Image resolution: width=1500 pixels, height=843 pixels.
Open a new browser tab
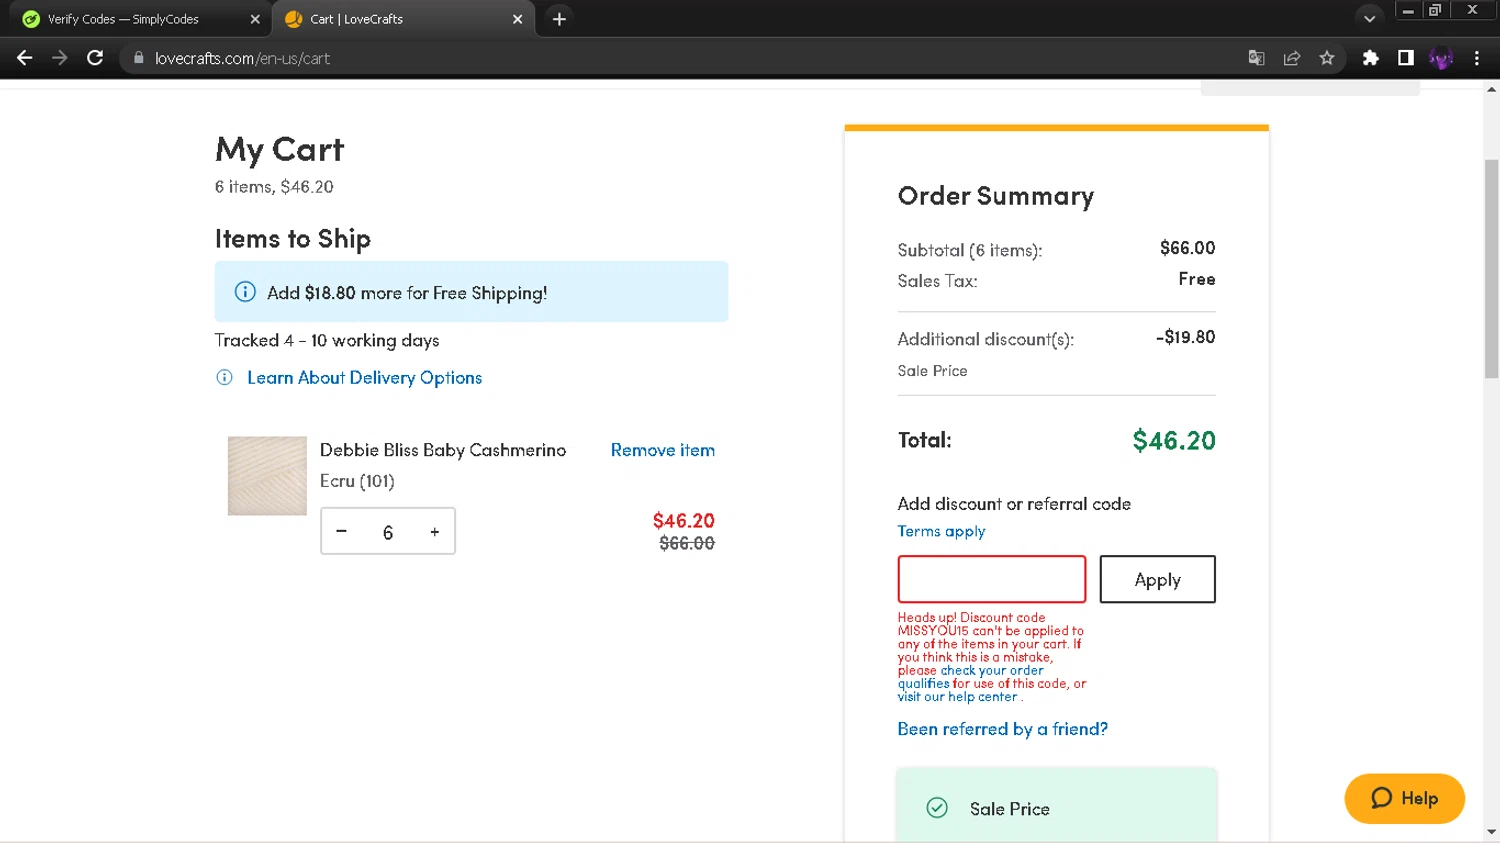click(x=559, y=19)
